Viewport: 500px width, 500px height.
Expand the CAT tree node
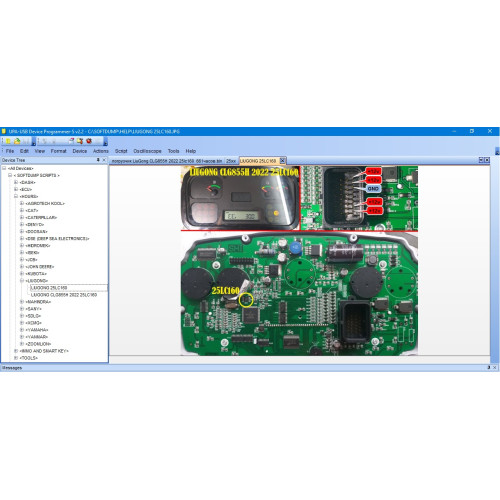22,210
